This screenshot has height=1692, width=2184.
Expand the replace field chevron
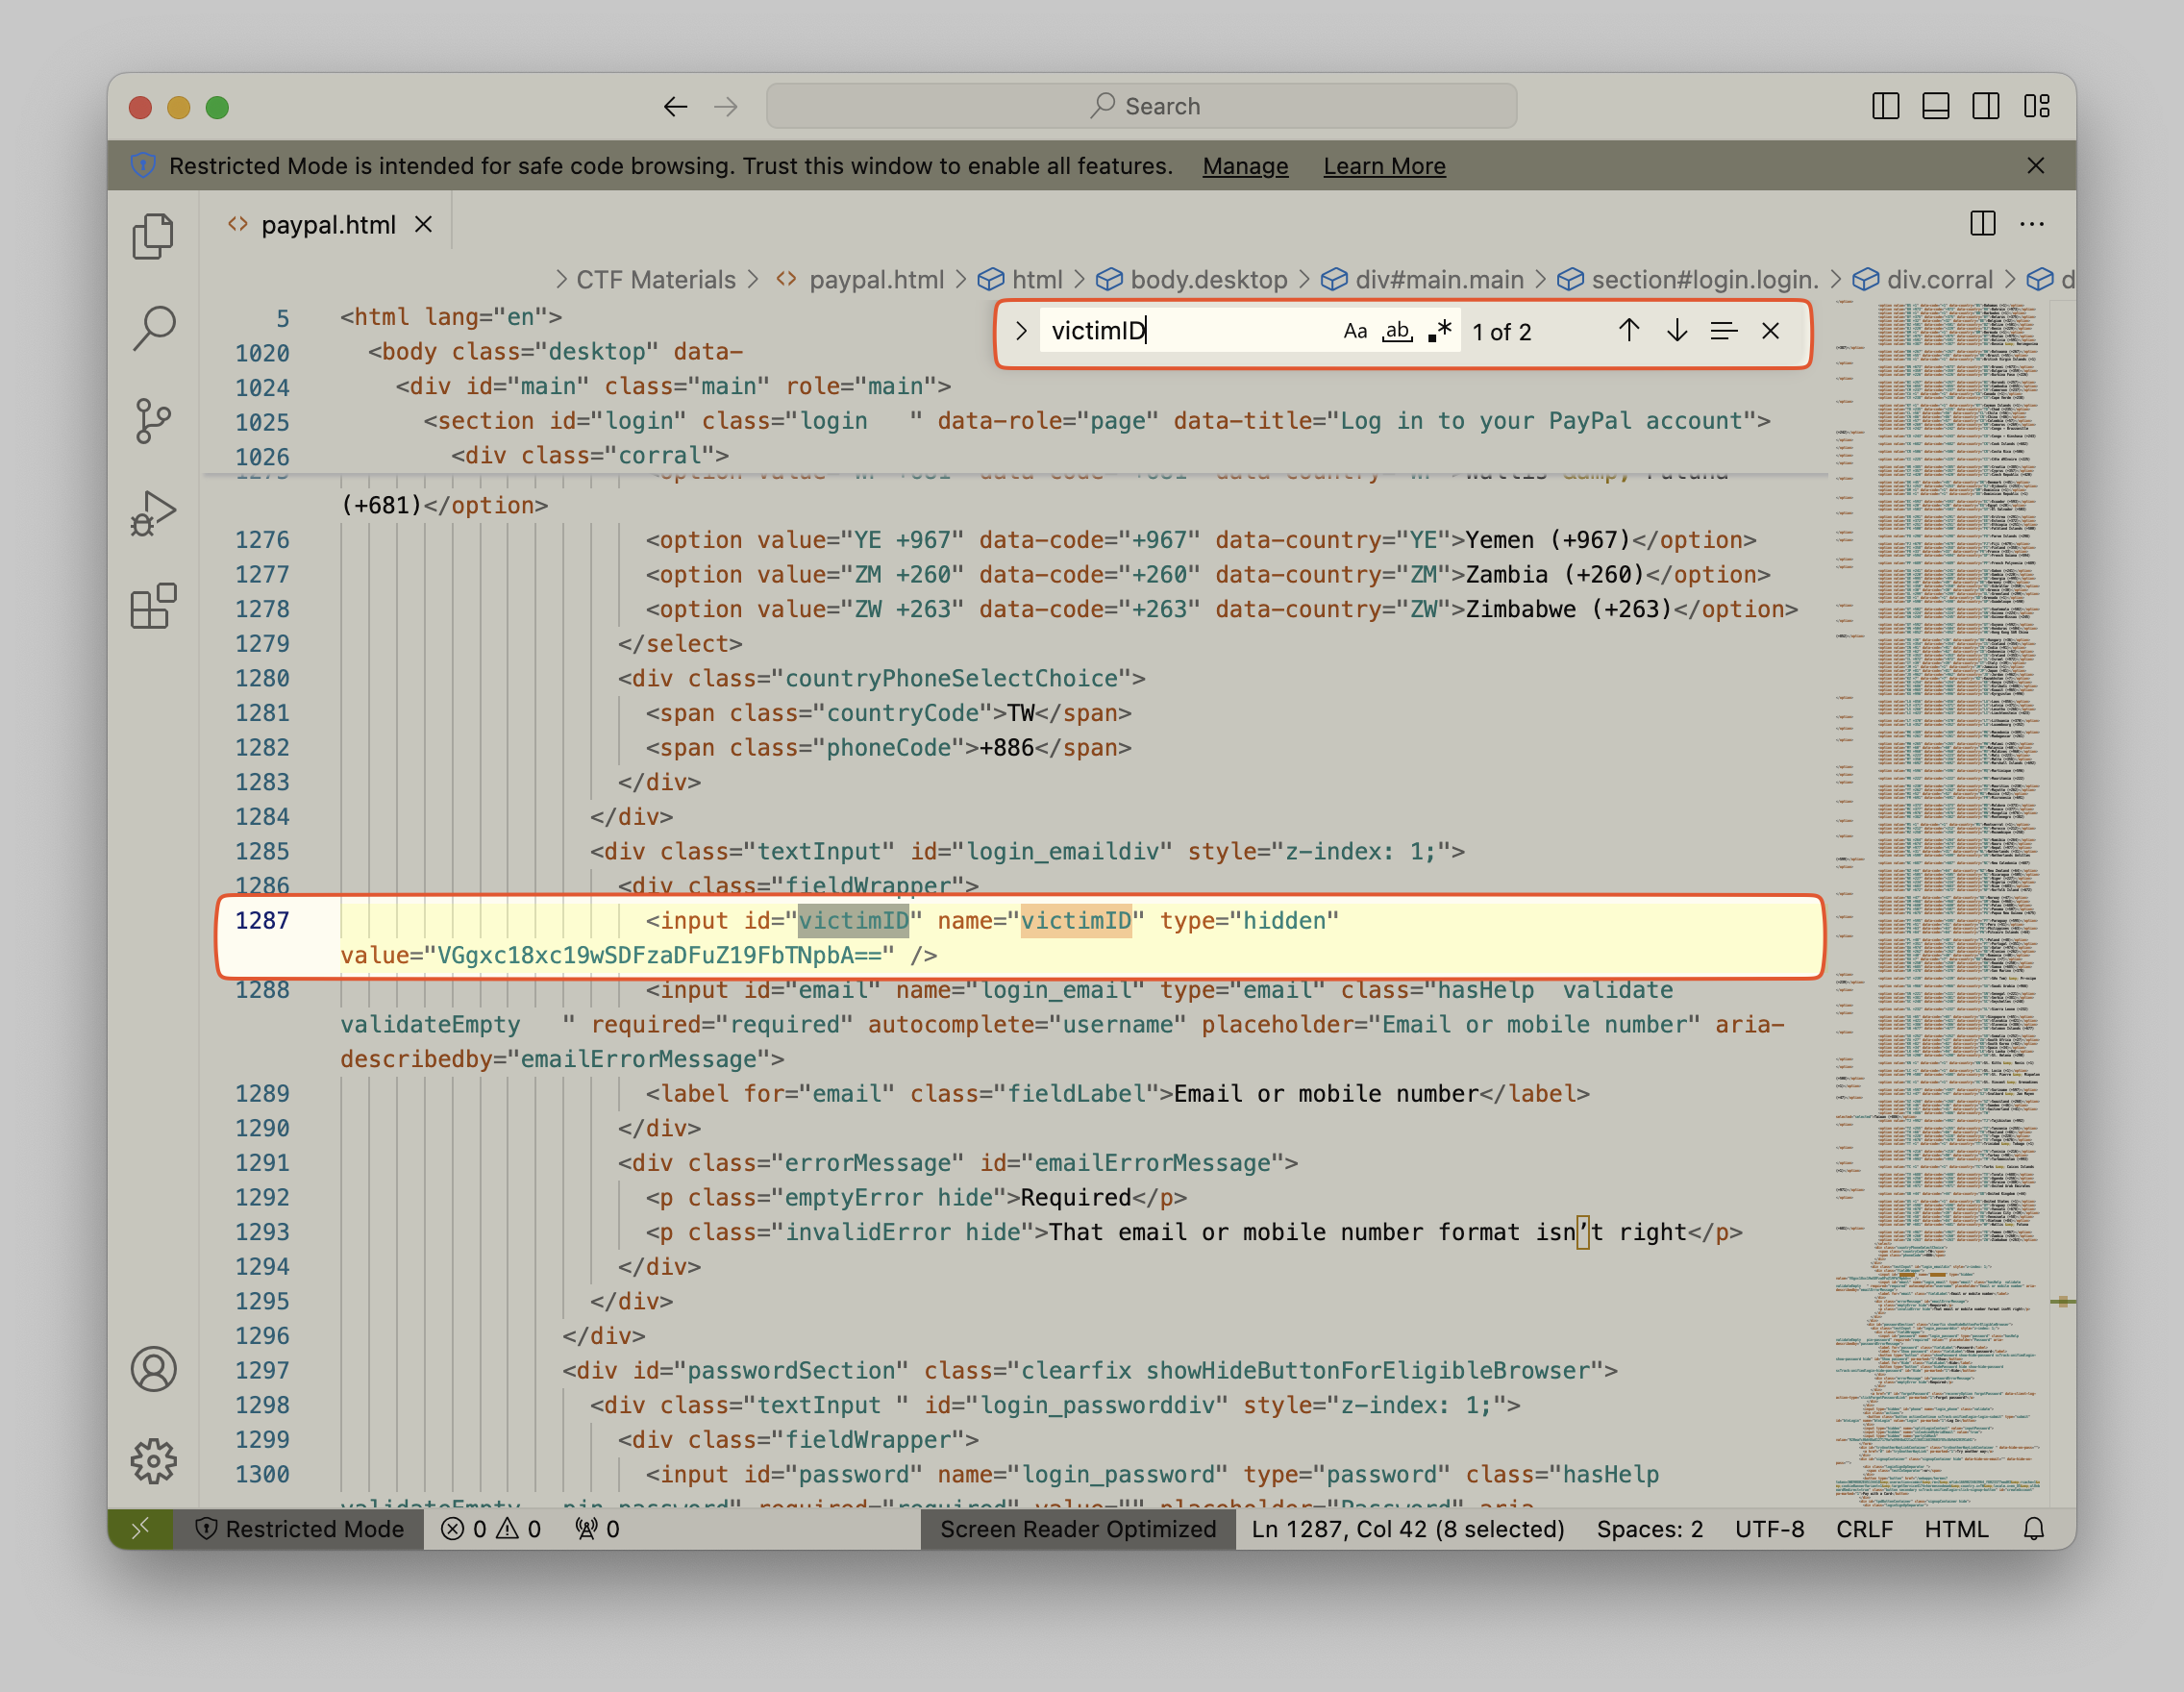(x=1020, y=331)
